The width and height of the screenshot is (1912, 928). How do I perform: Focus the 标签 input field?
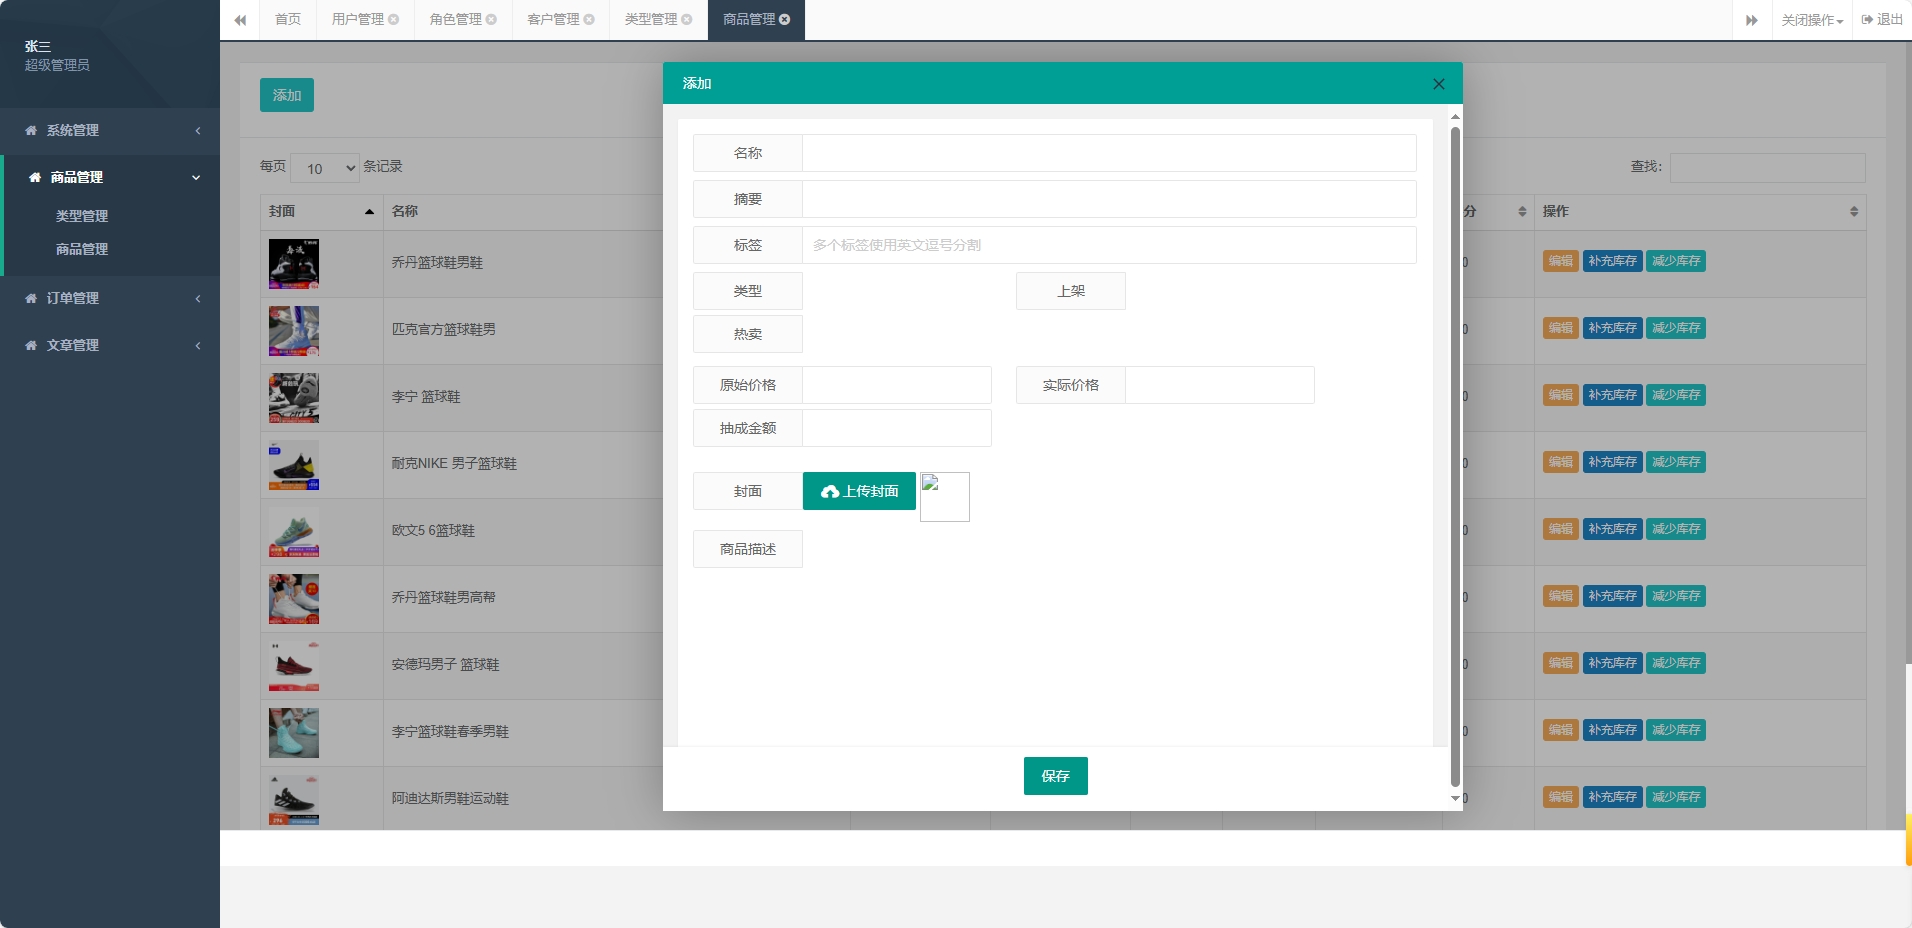(1109, 245)
